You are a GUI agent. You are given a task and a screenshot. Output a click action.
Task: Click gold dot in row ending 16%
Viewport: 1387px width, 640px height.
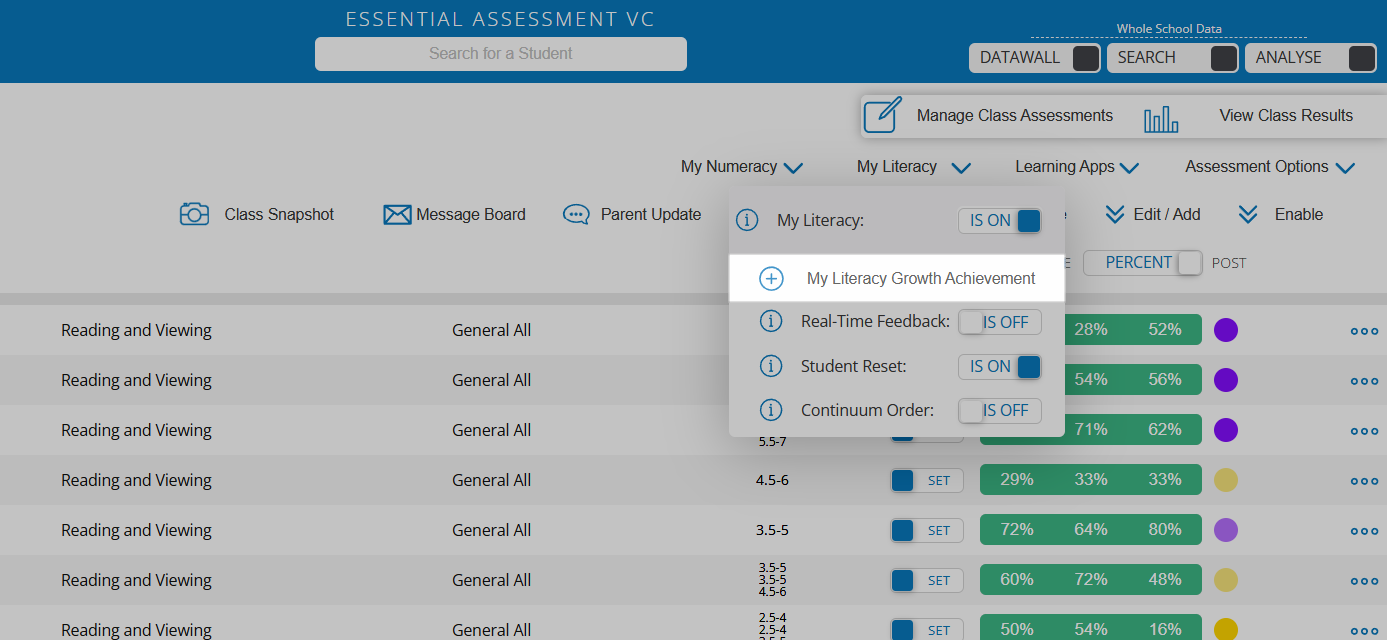1226,630
